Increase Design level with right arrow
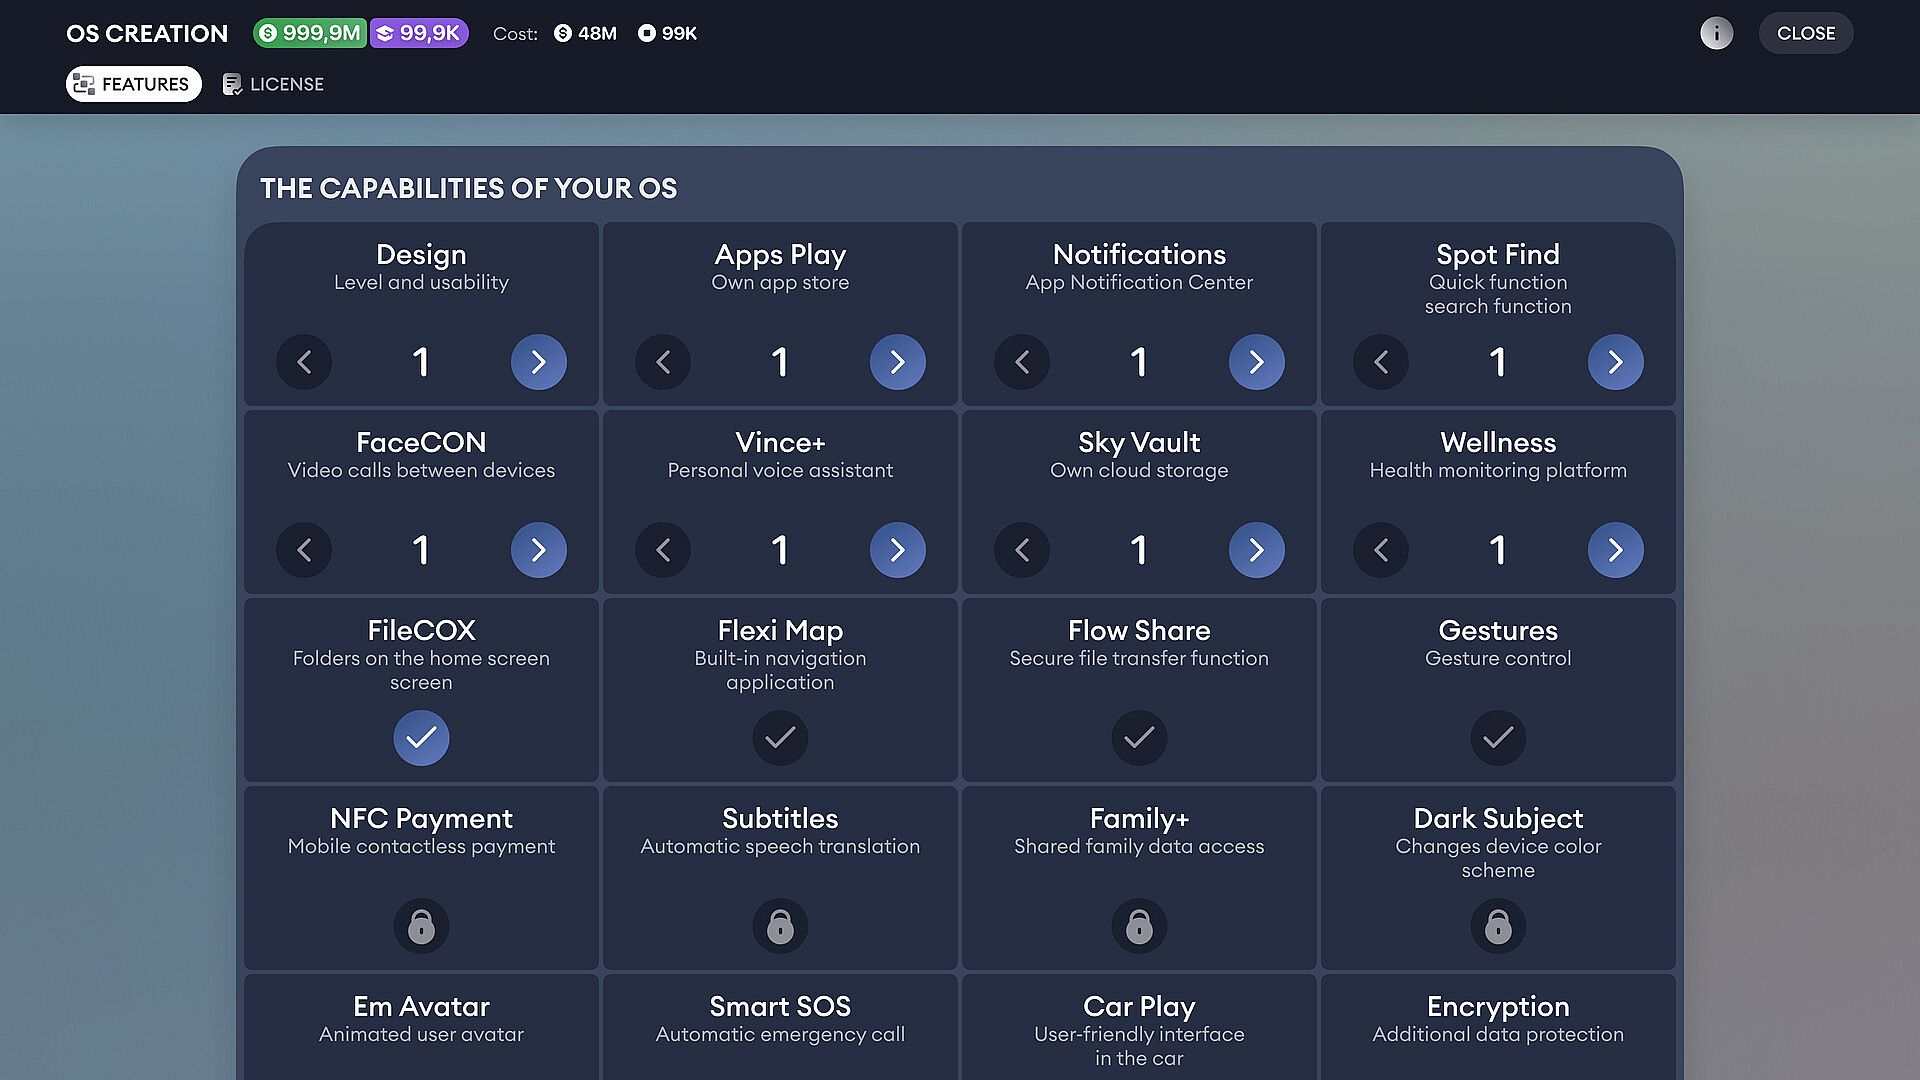Viewport: 1920px width, 1080px height. 539,362
